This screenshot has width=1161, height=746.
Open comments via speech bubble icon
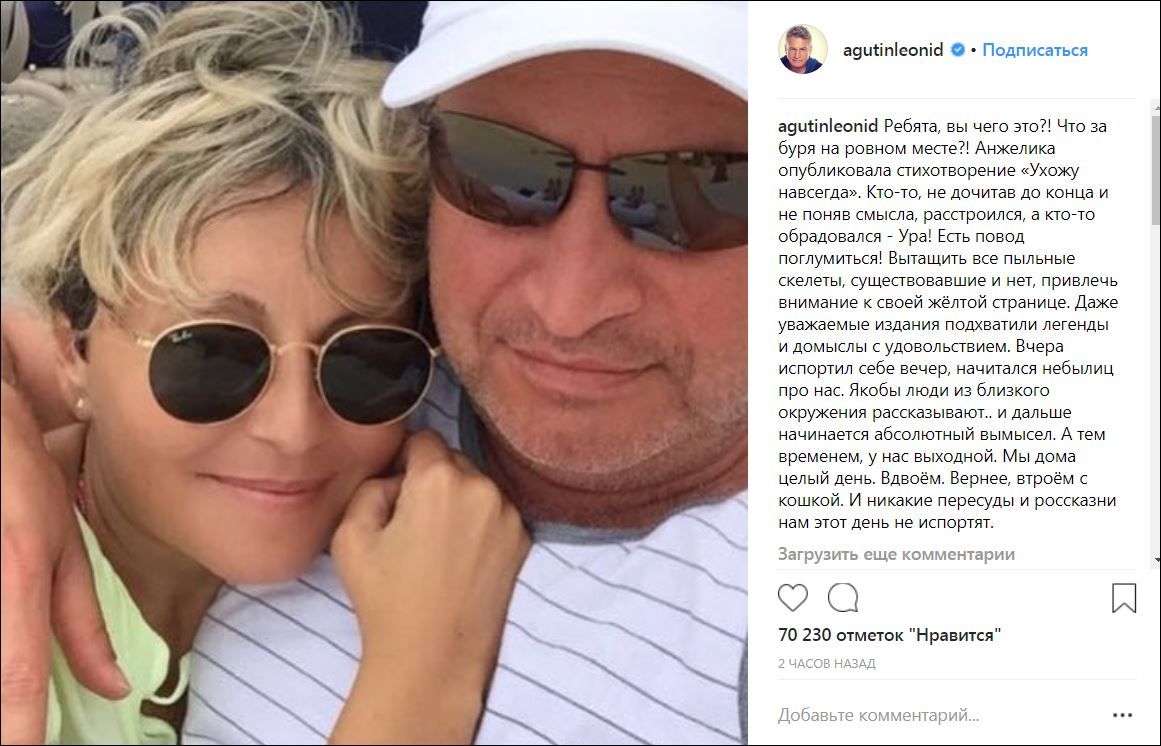843,597
